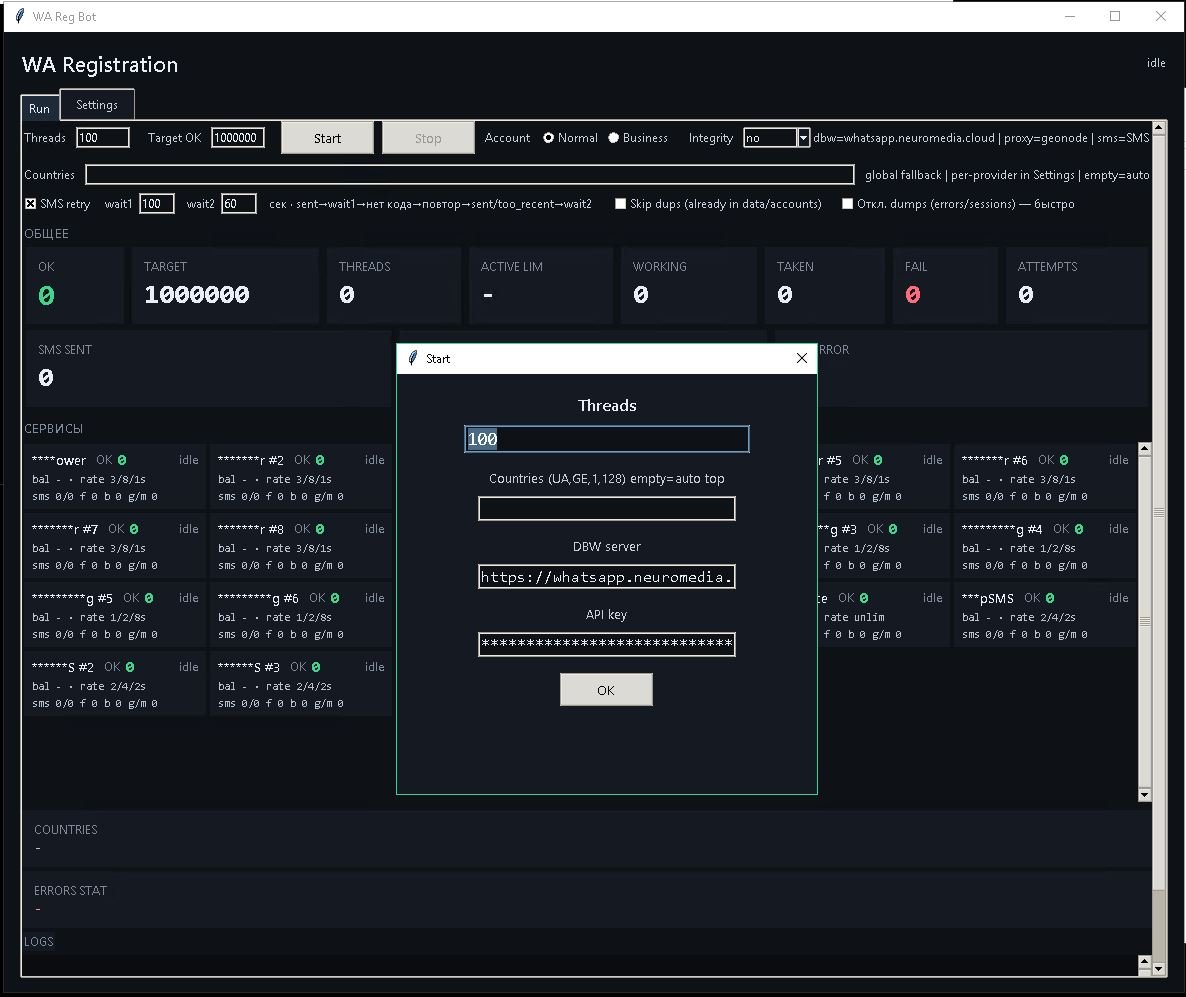This screenshot has width=1186, height=997.
Task: Minimize the WA Reg Bot window
Action: click(1070, 16)
